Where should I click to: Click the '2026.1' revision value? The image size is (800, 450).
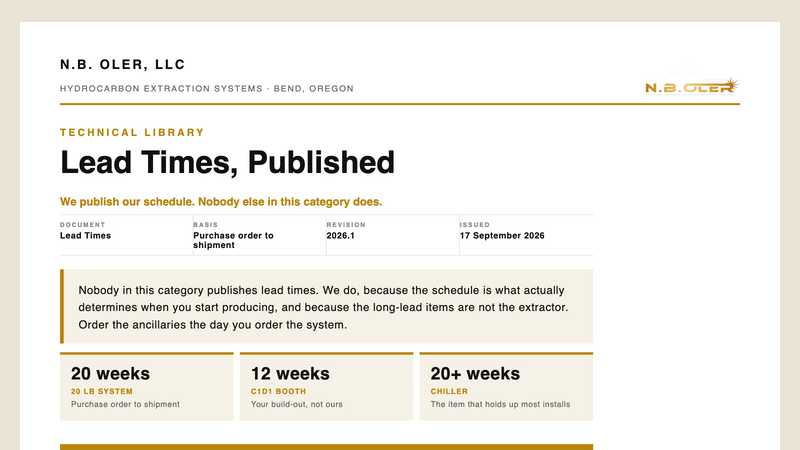click(x=340, y=236)
